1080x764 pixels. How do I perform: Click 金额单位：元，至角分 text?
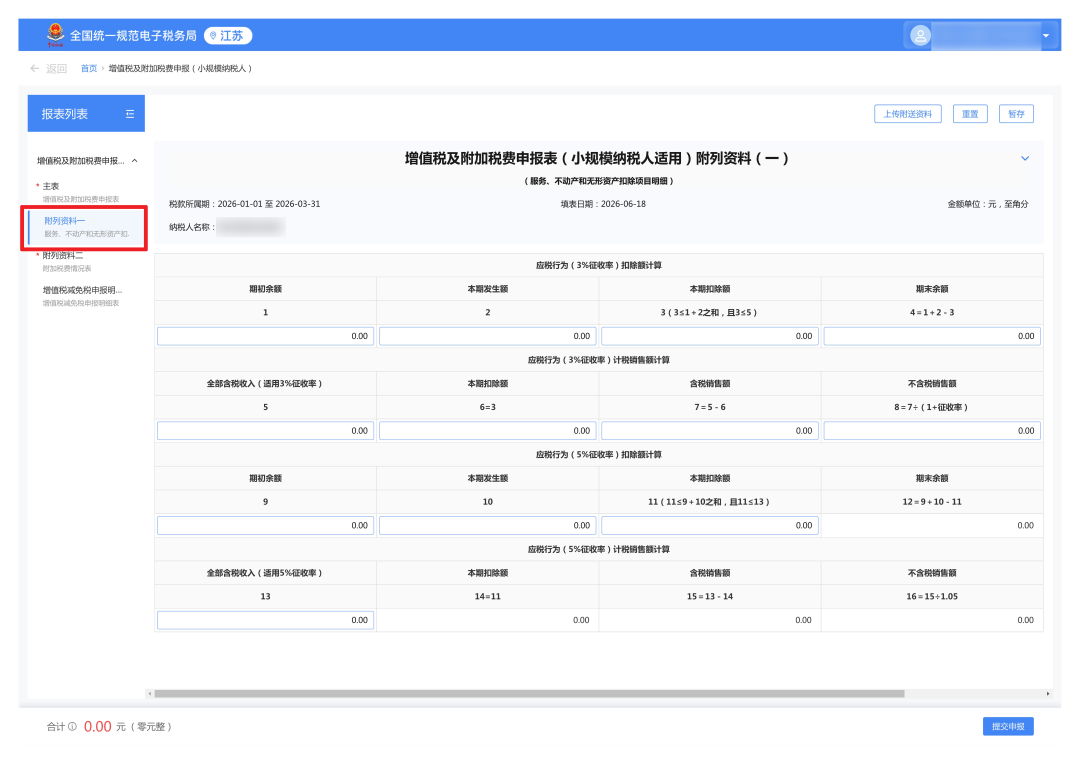[988, 204]
